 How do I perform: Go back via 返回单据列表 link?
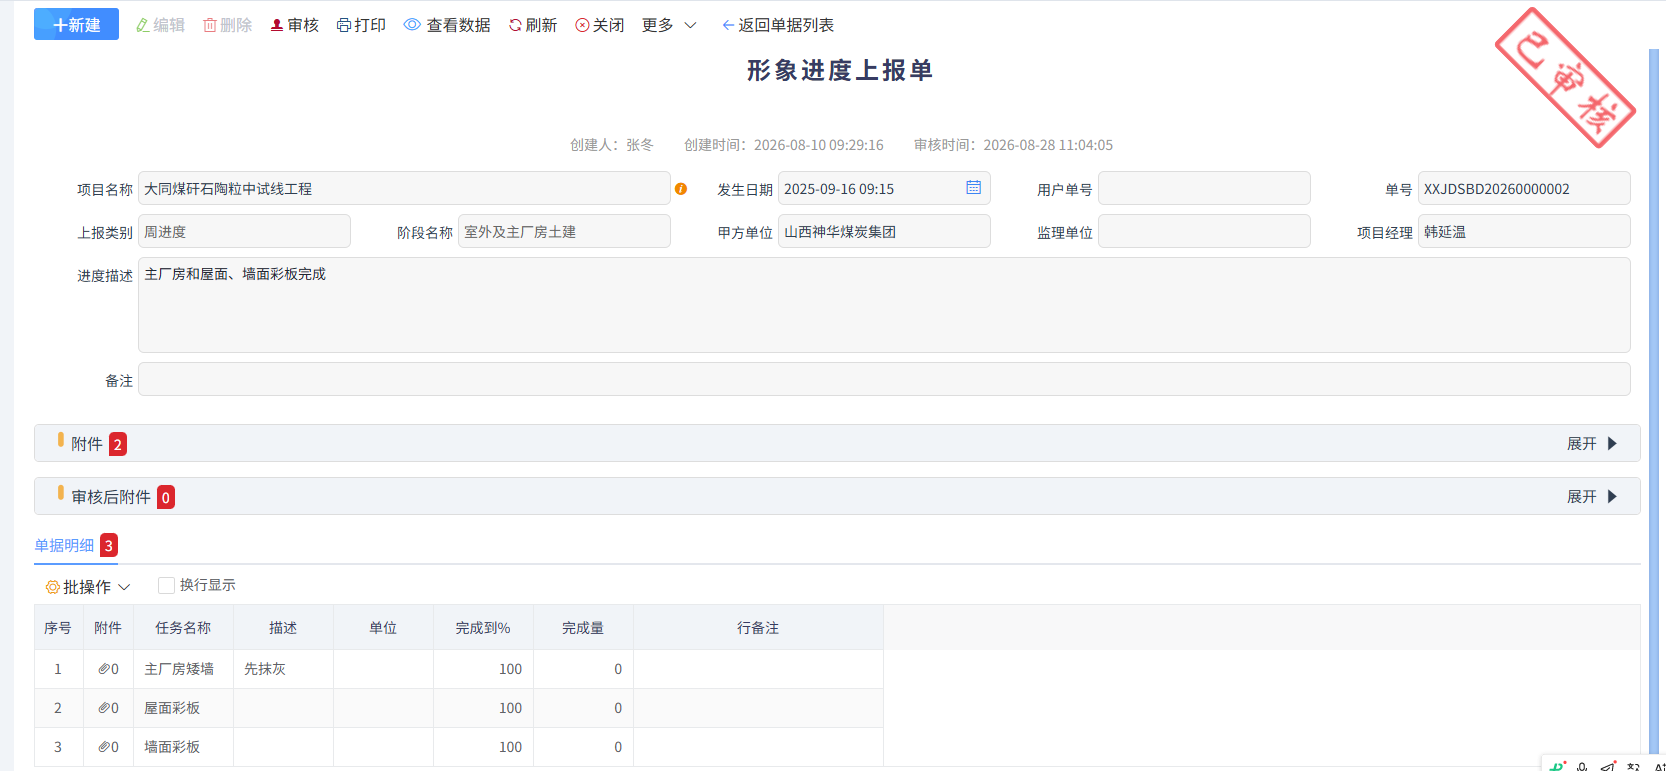[x=777, y=25]
